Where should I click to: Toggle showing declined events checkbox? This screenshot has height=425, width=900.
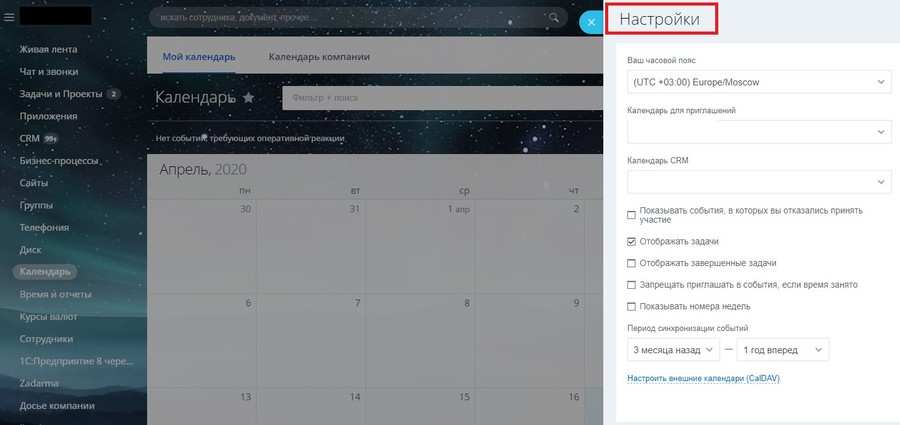coord(631,215)
